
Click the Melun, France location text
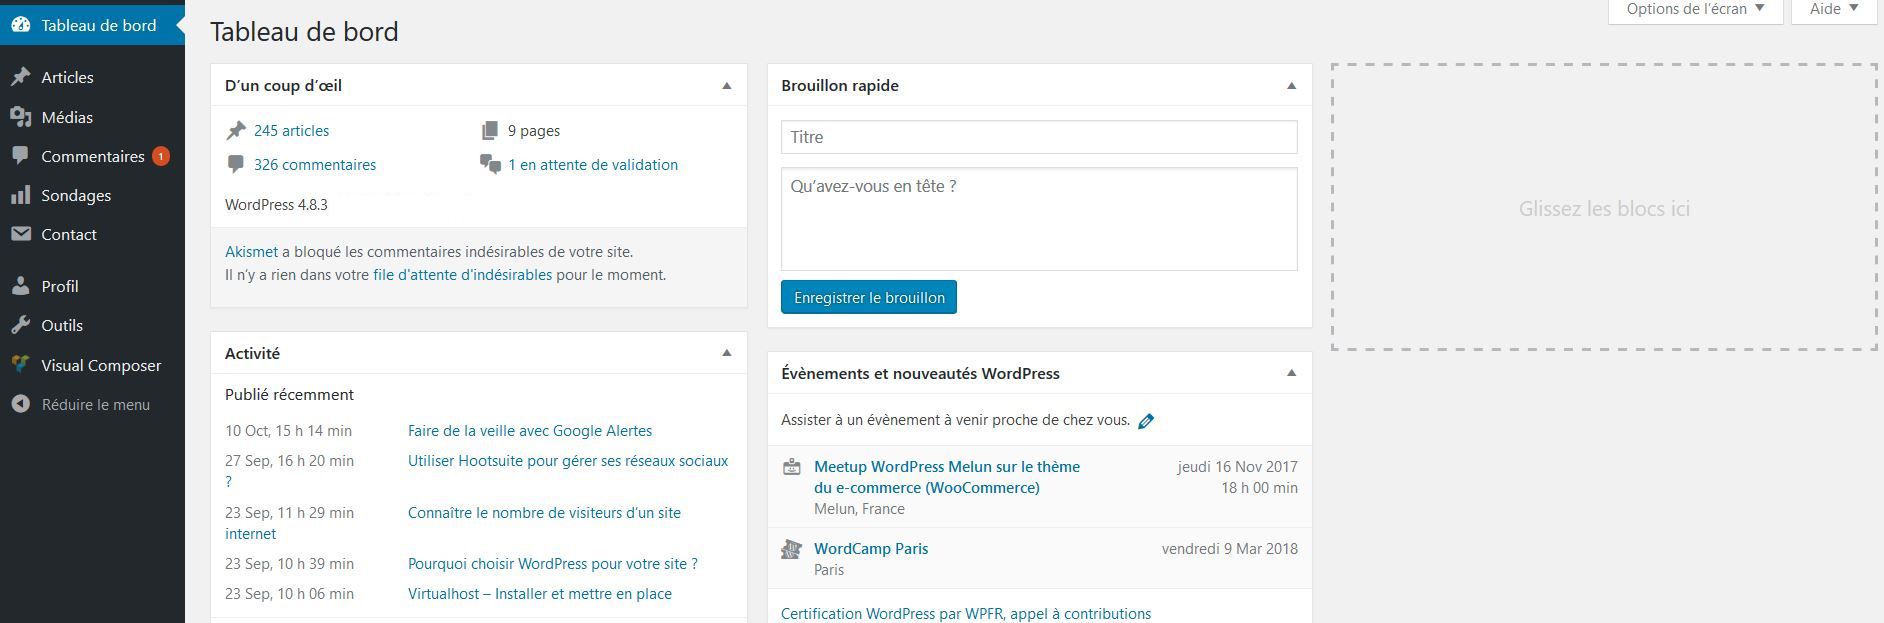859,509
